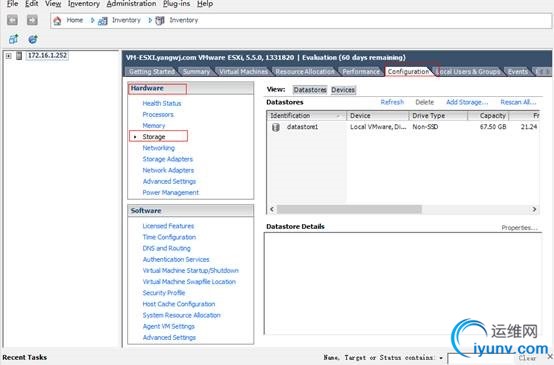554x365 pixels.
Task: Click the Home icon in breadcrumb
Action: 57,20
